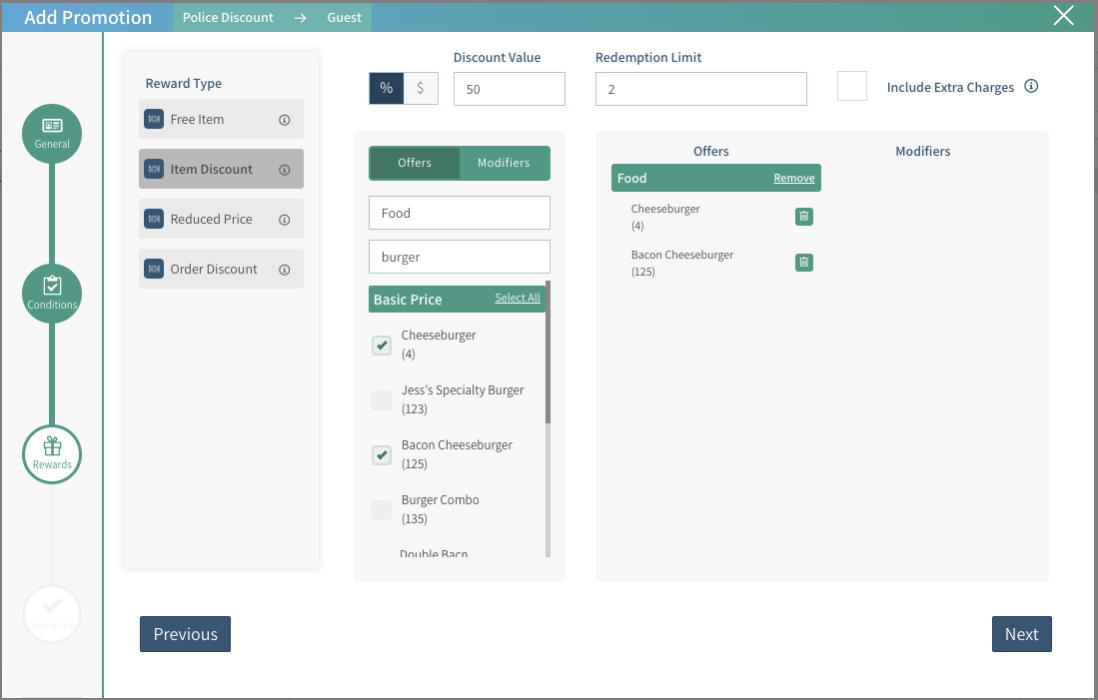Switch discount type to dollar amount
Image resolution: width=1098 pixels, height=700 pixels.
click(420, 89)
